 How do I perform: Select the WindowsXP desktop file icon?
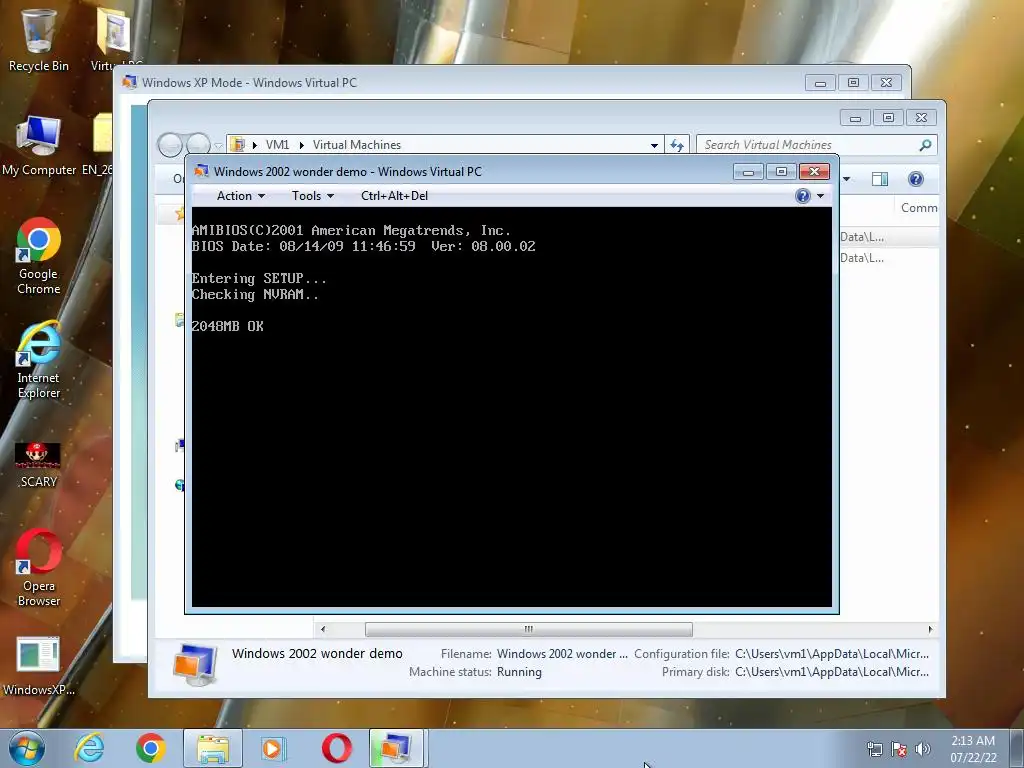[38, 666]
